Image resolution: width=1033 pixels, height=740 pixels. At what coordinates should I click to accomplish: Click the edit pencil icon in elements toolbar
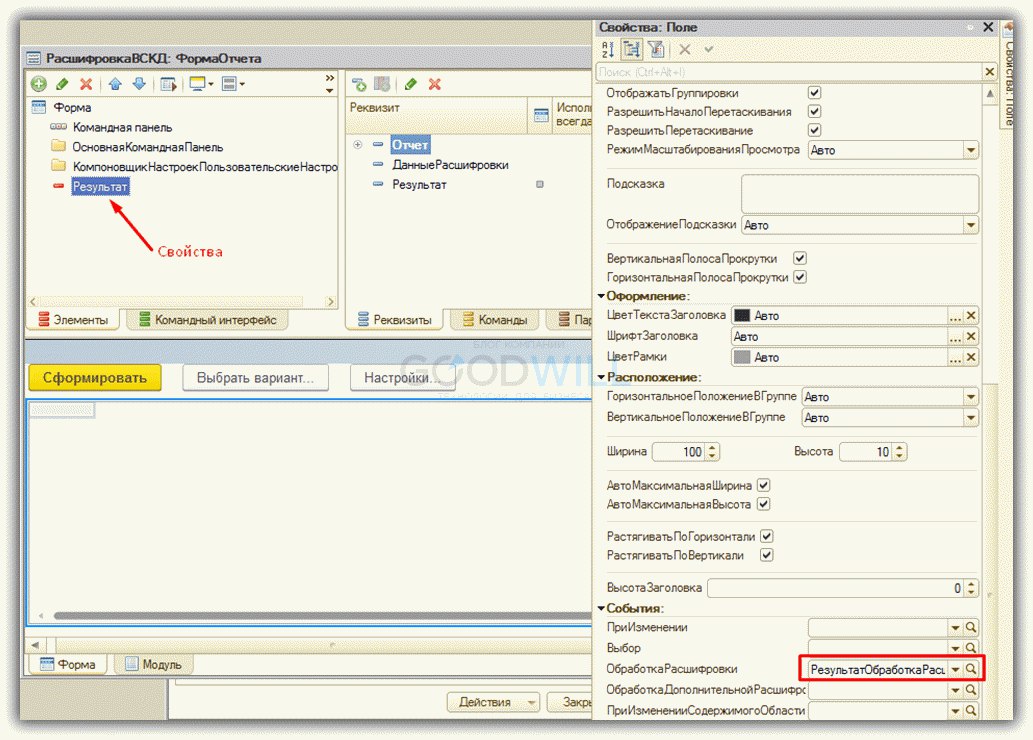(x=63, y=84)
